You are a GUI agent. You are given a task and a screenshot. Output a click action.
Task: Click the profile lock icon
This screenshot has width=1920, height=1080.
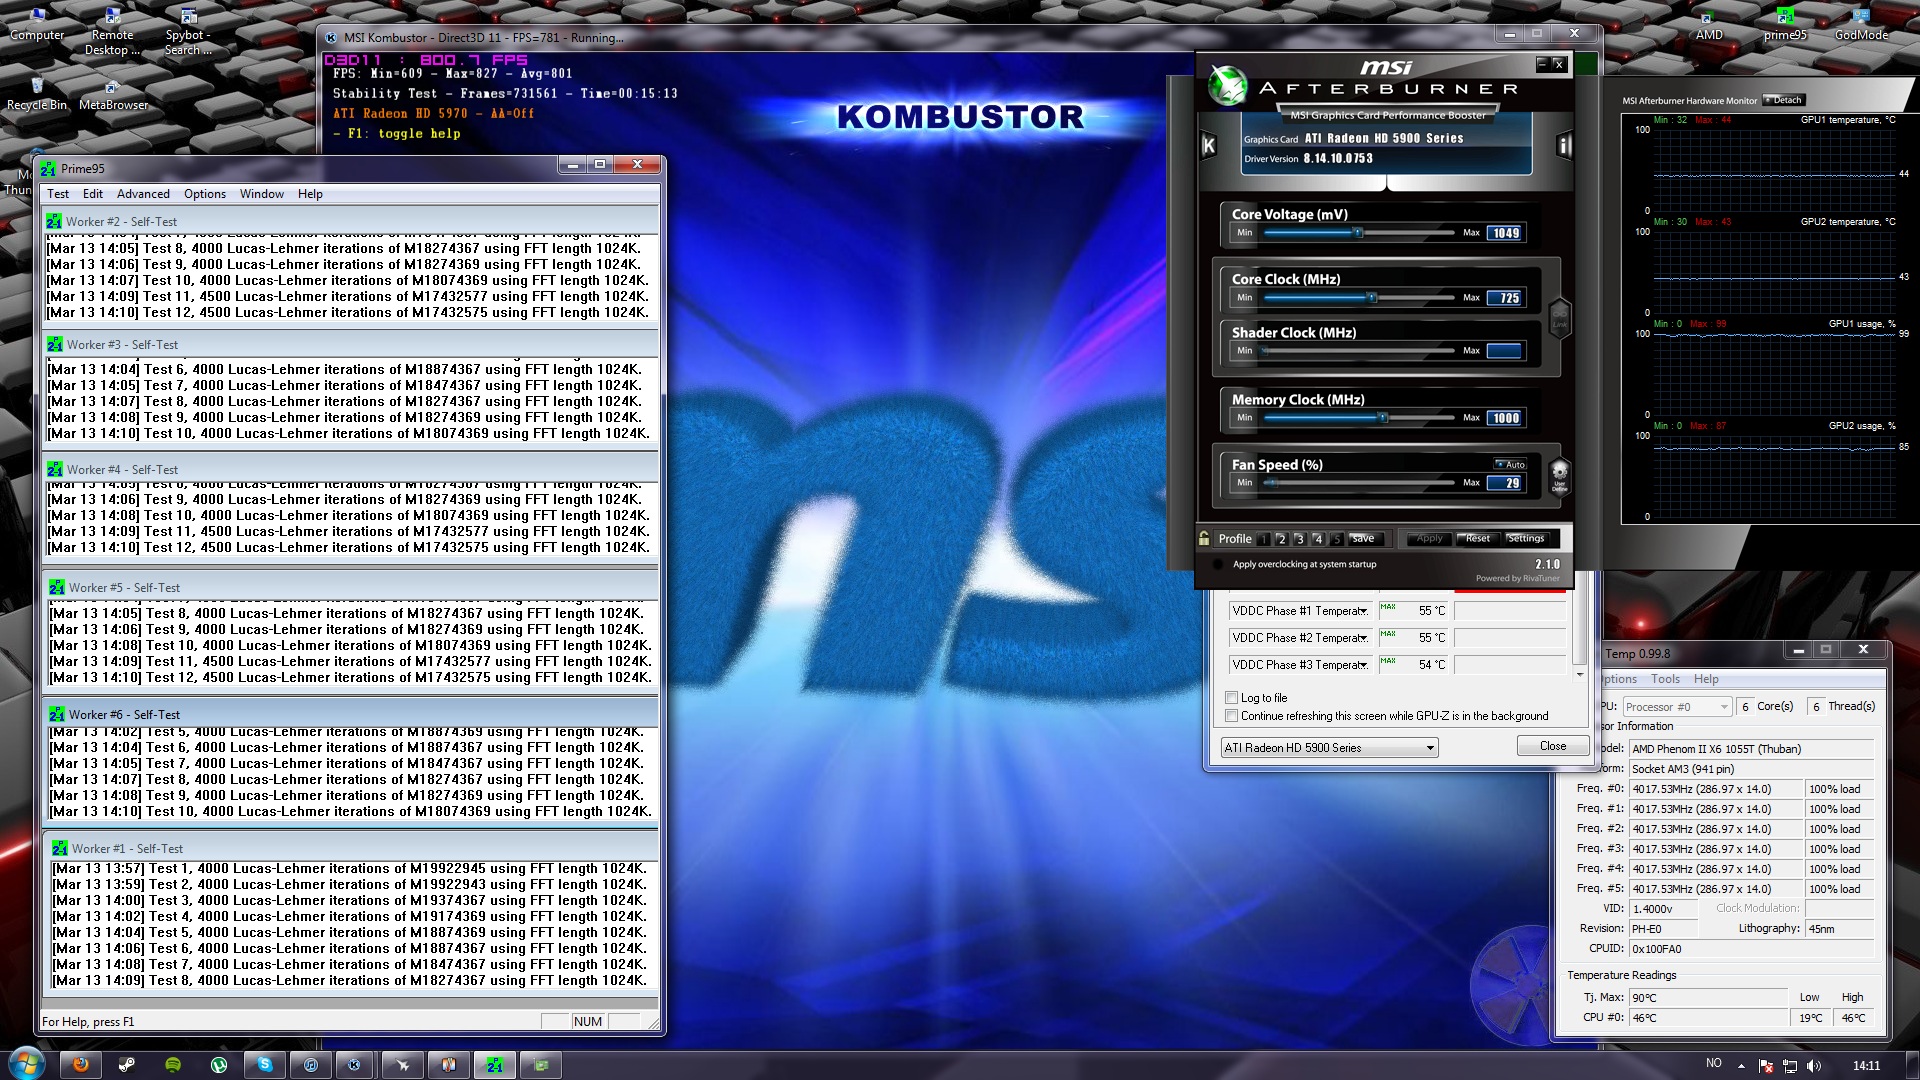[x=1204, y=538]
